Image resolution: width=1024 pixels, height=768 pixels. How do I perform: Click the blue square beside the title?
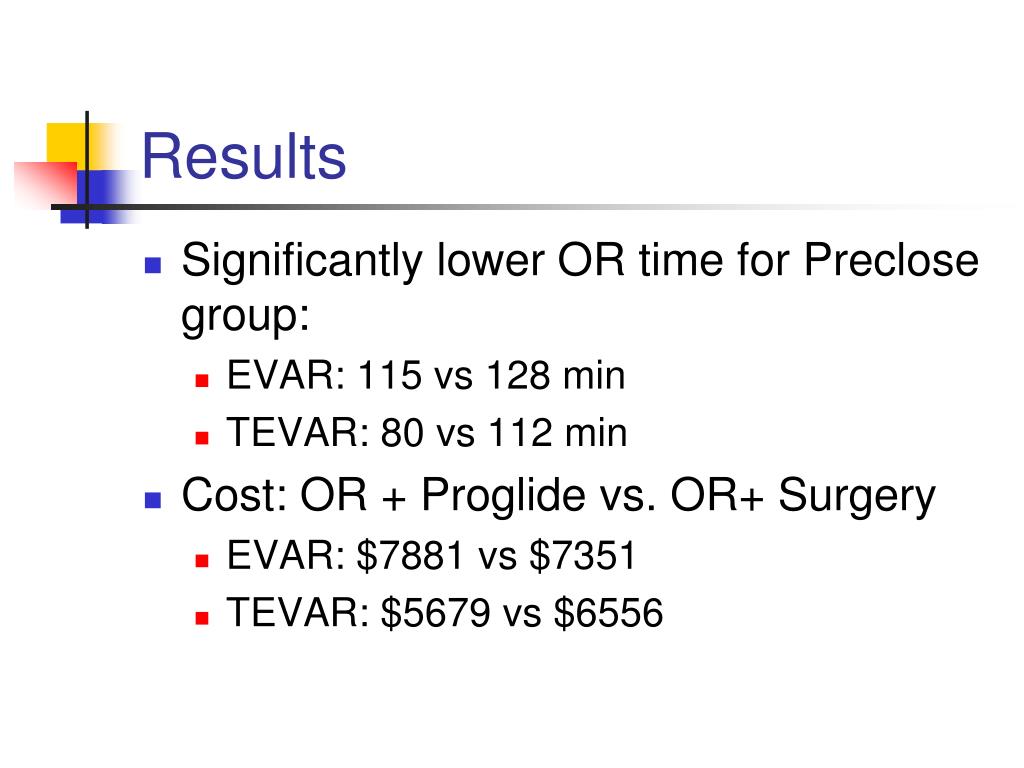pos(102,196)
